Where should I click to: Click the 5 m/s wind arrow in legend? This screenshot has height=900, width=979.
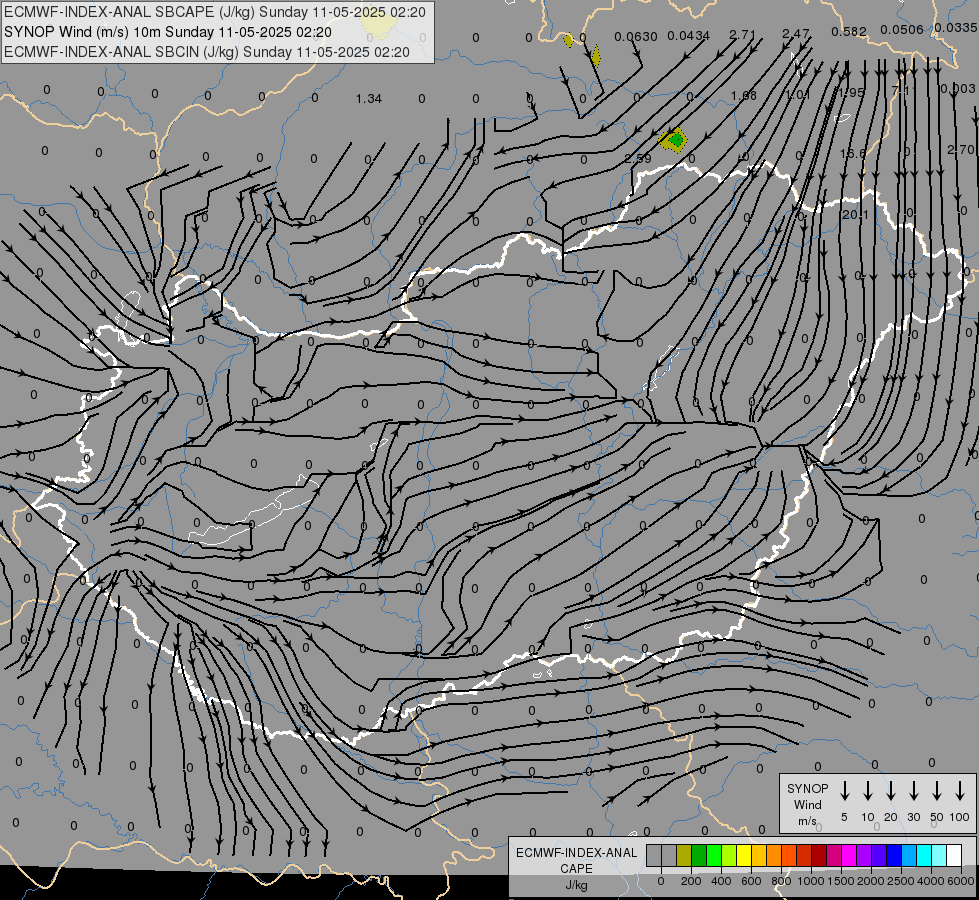pos(844,791)
